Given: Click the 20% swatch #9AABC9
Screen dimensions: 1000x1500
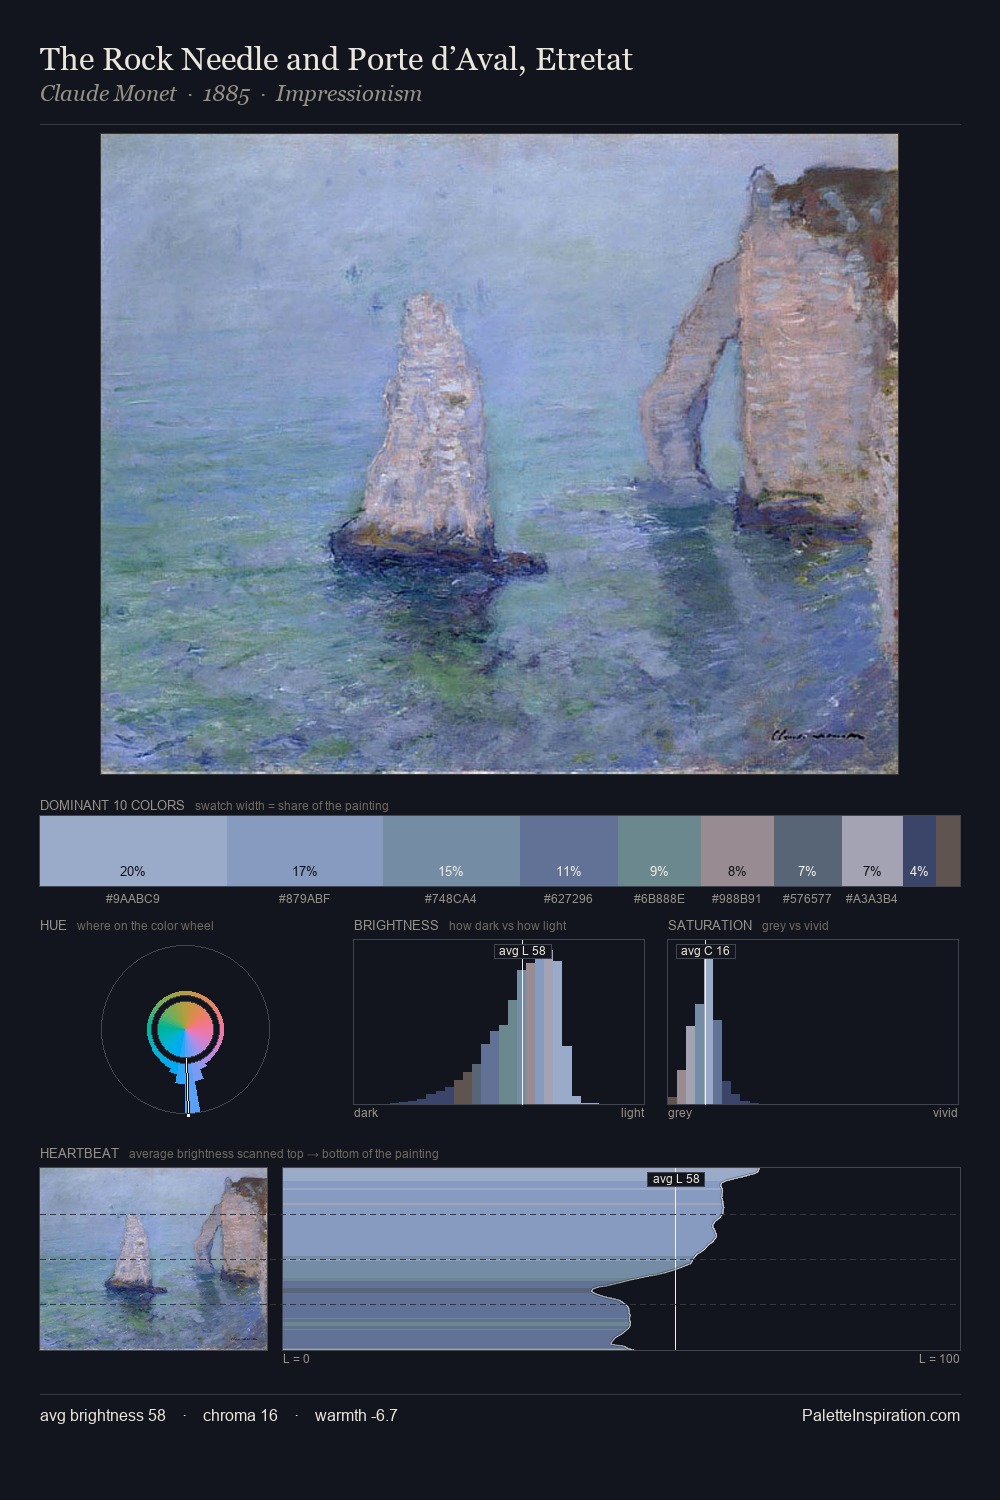Looking at the screenshot, I should 133,851.
